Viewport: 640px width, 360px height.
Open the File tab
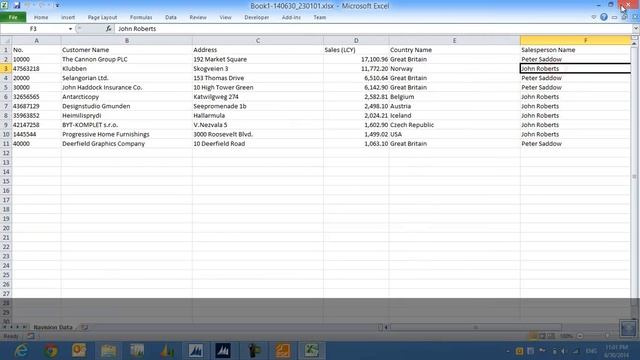(x=13, y=17)
